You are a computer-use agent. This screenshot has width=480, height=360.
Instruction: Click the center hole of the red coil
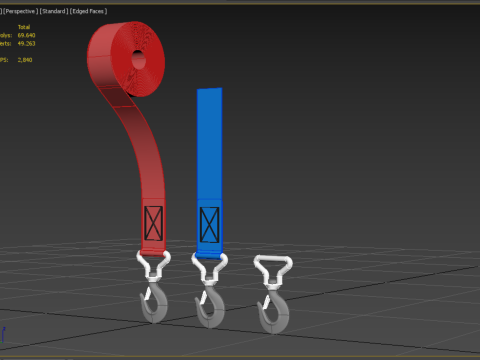click(x=139, y=60)
